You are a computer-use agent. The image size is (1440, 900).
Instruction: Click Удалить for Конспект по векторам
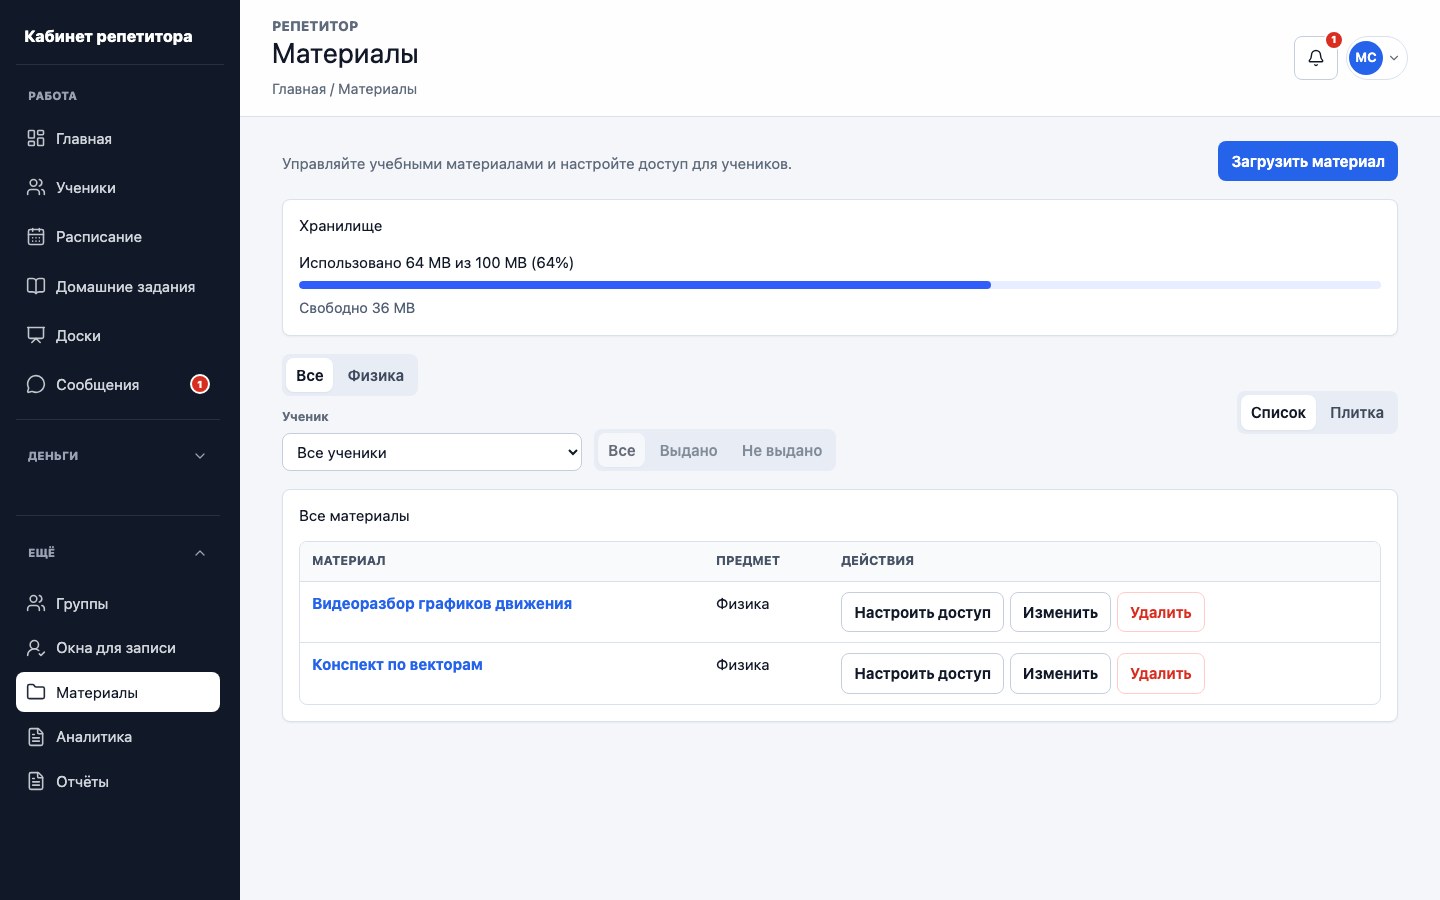pyautogui.click(x=1161, y=673)
